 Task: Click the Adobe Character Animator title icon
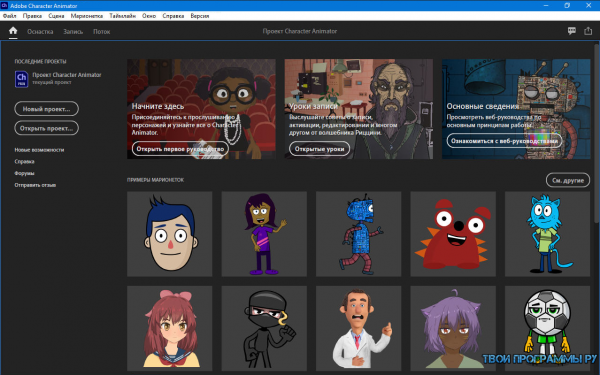tap(4, 5)
